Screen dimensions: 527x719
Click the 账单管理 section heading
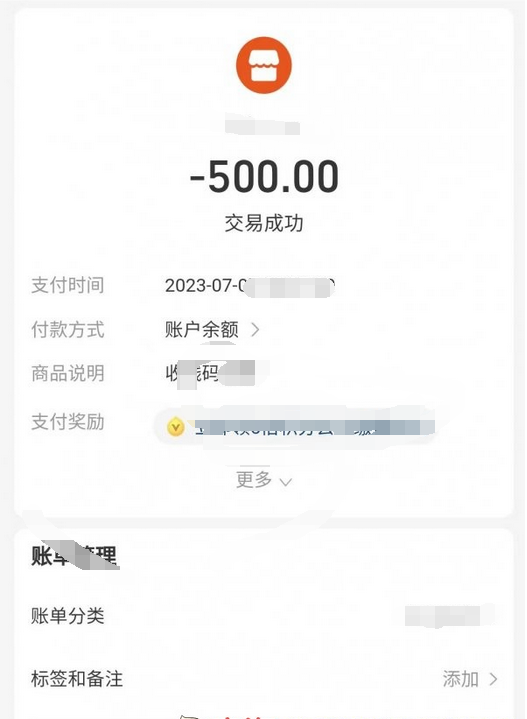[x=74, y=556]
